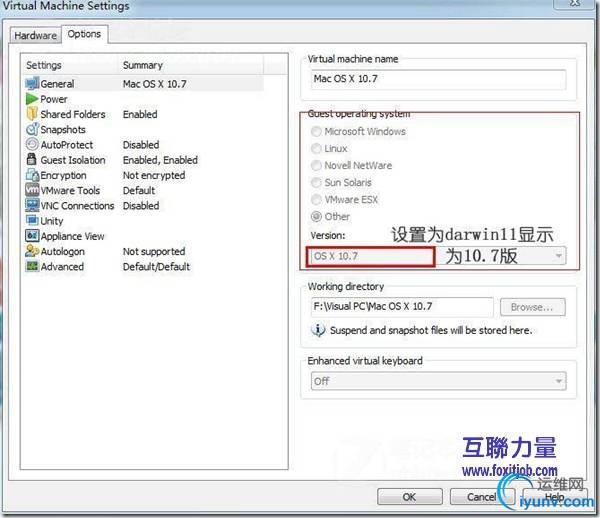600x518 pixels.
Task: Open the Enhanced virtual keyboard dropdown
Action: click(x=439, y=381)
